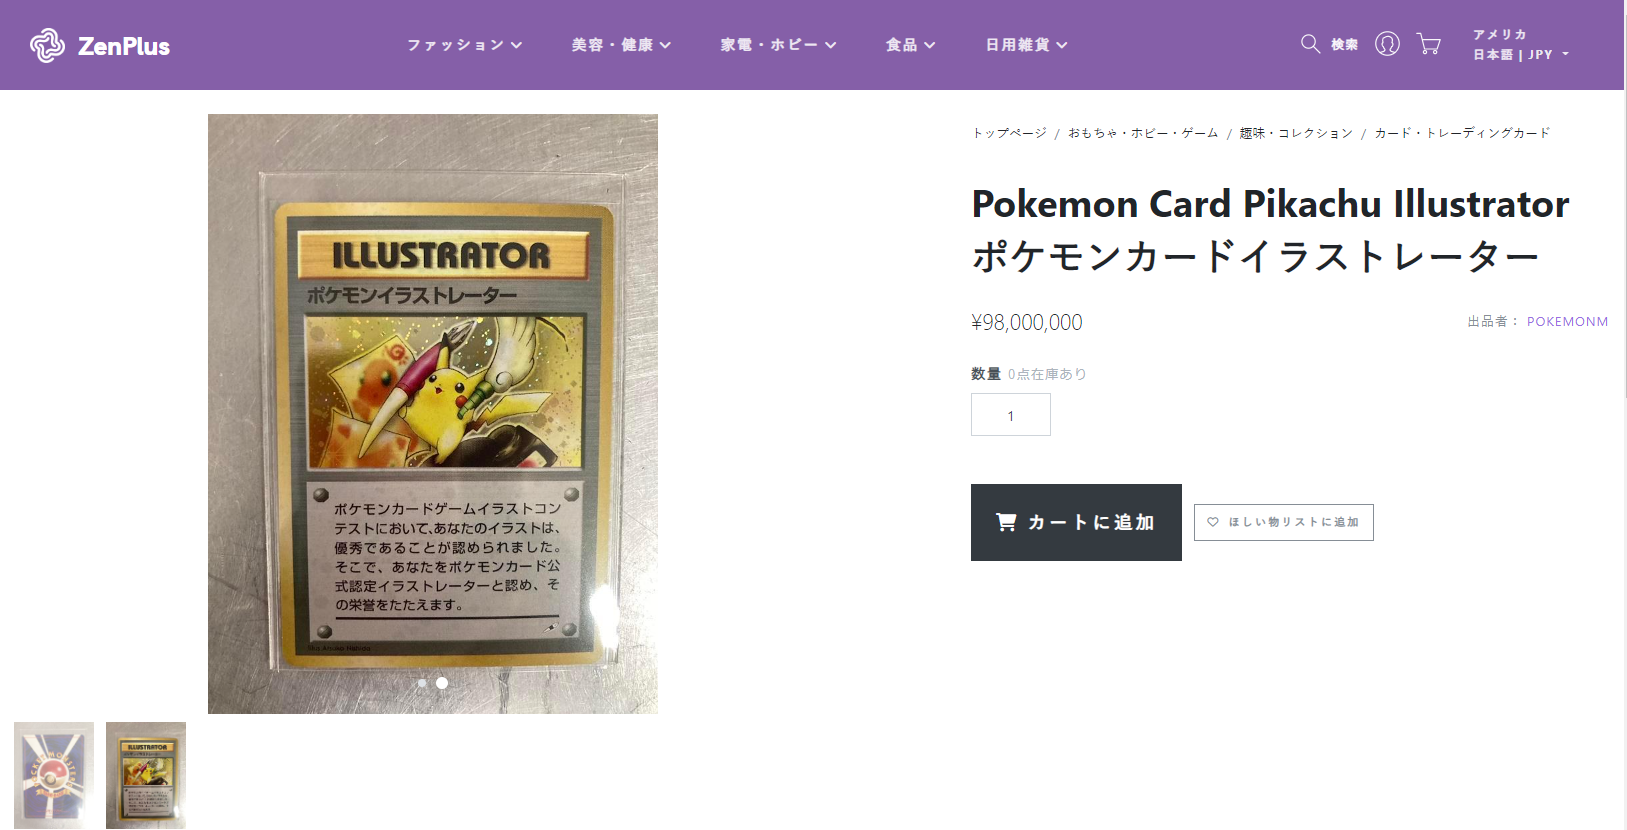Open the shopping cart icon
1627x830 pixels.
[x=1429, y=44]
